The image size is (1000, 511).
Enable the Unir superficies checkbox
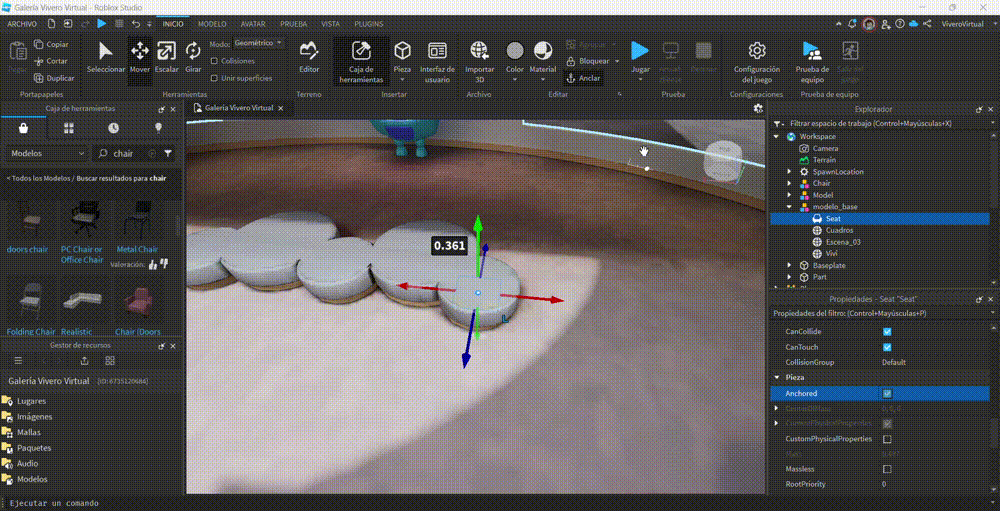[x=214, y=78]
